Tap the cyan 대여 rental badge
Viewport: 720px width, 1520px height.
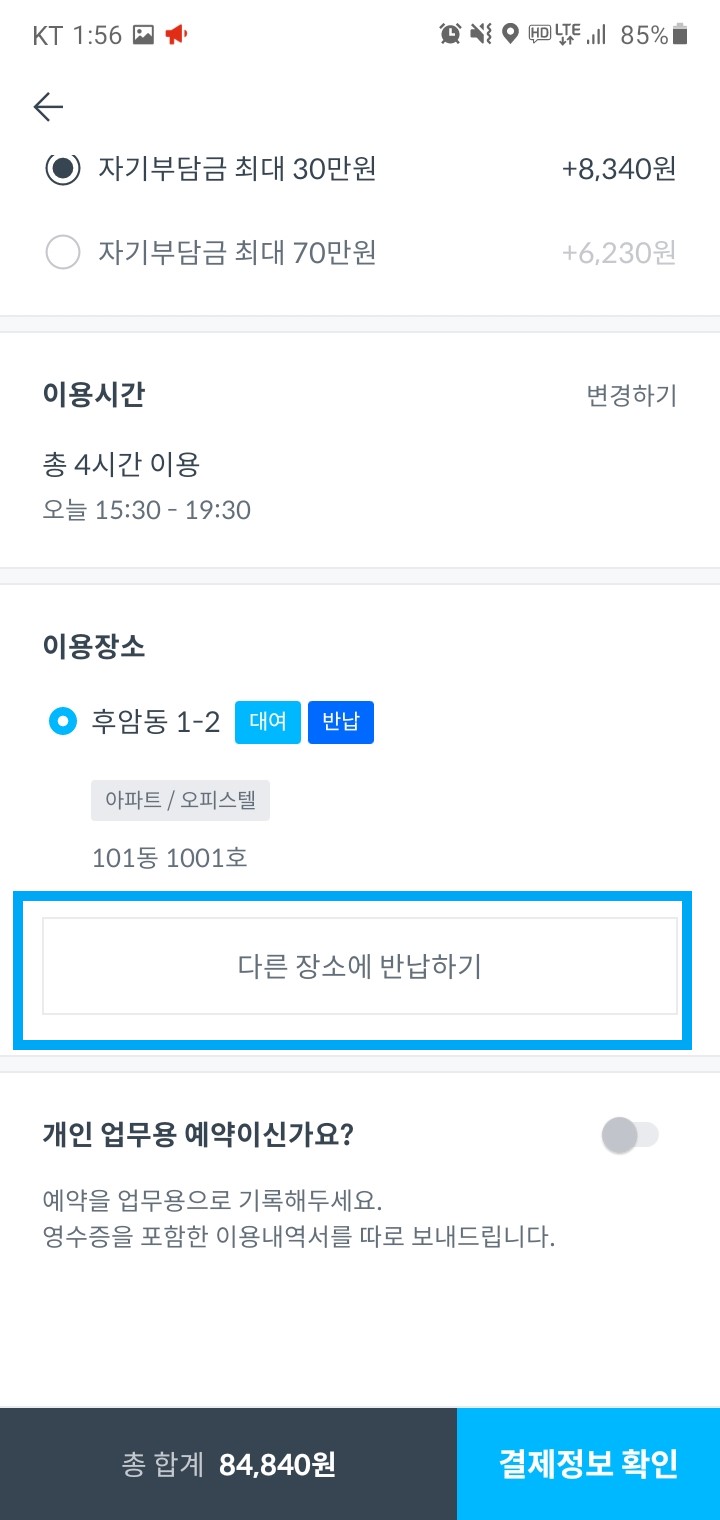pyautogui.click(x=266, y=722)
